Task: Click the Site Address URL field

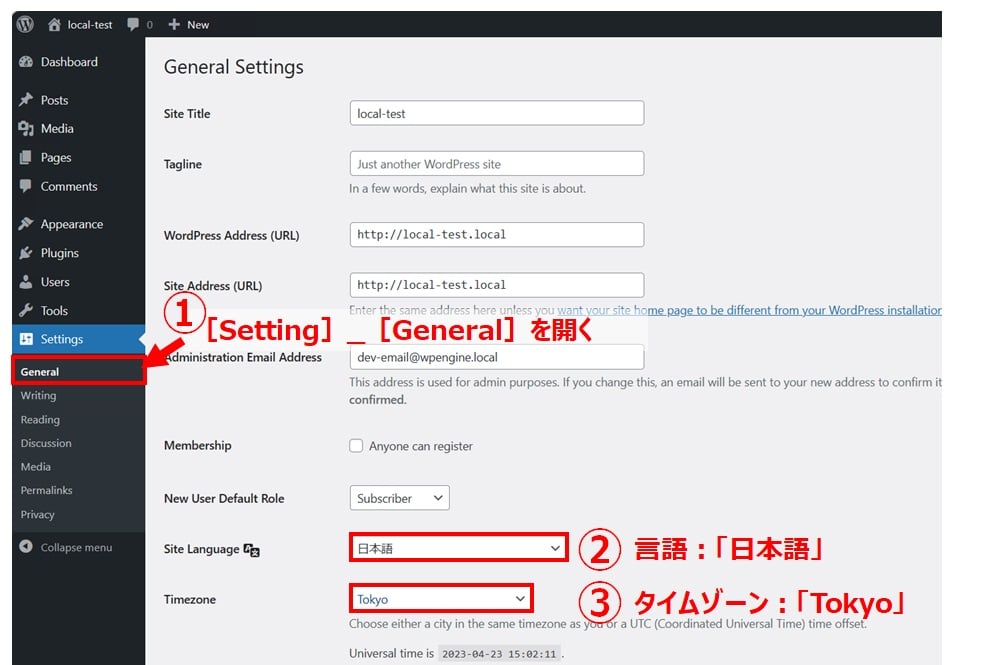Action: point(497,284)
